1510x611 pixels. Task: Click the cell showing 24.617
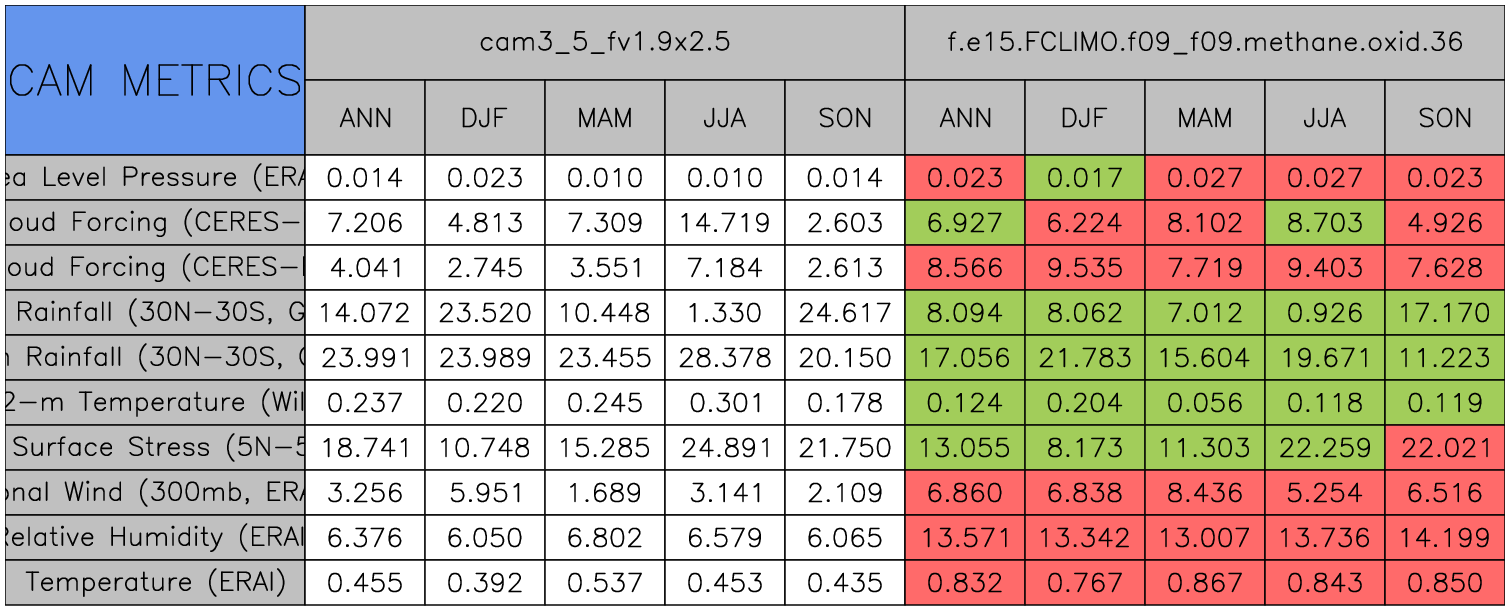tap(845, 312)
